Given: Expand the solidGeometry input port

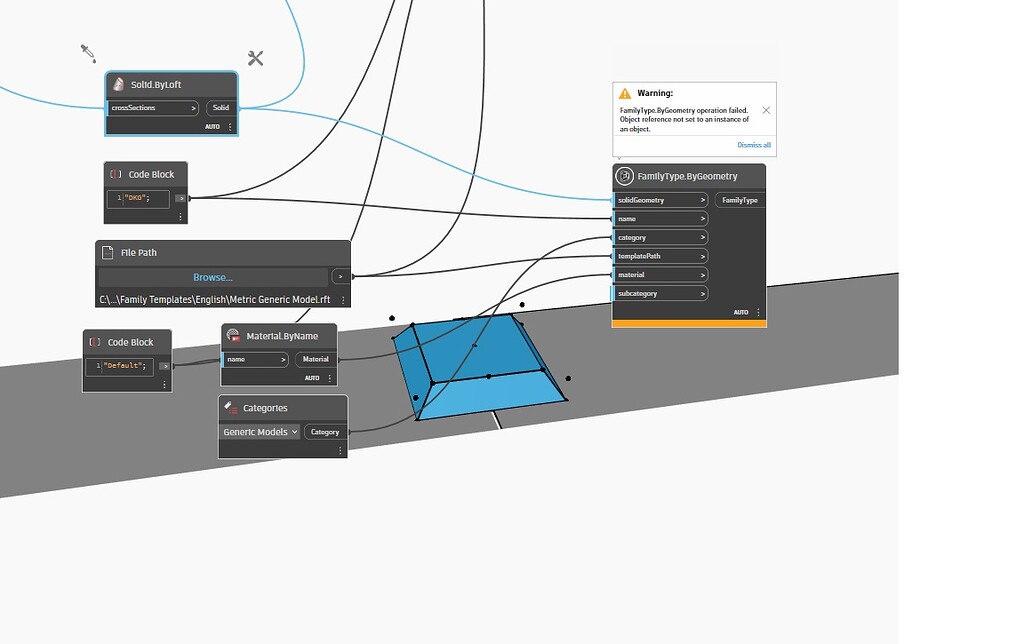Looking at the screenshot, I should point(702,199).
